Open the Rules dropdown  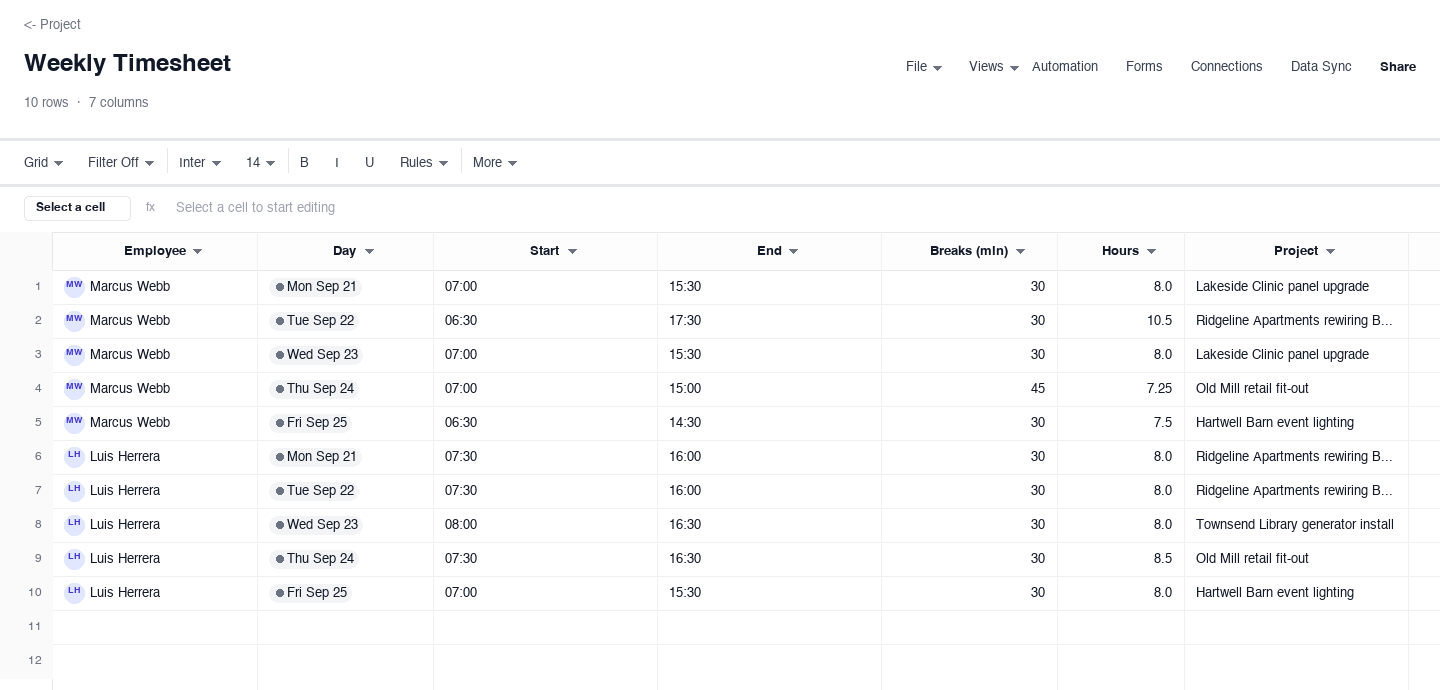pyautogui.click(x=424, y=163)
